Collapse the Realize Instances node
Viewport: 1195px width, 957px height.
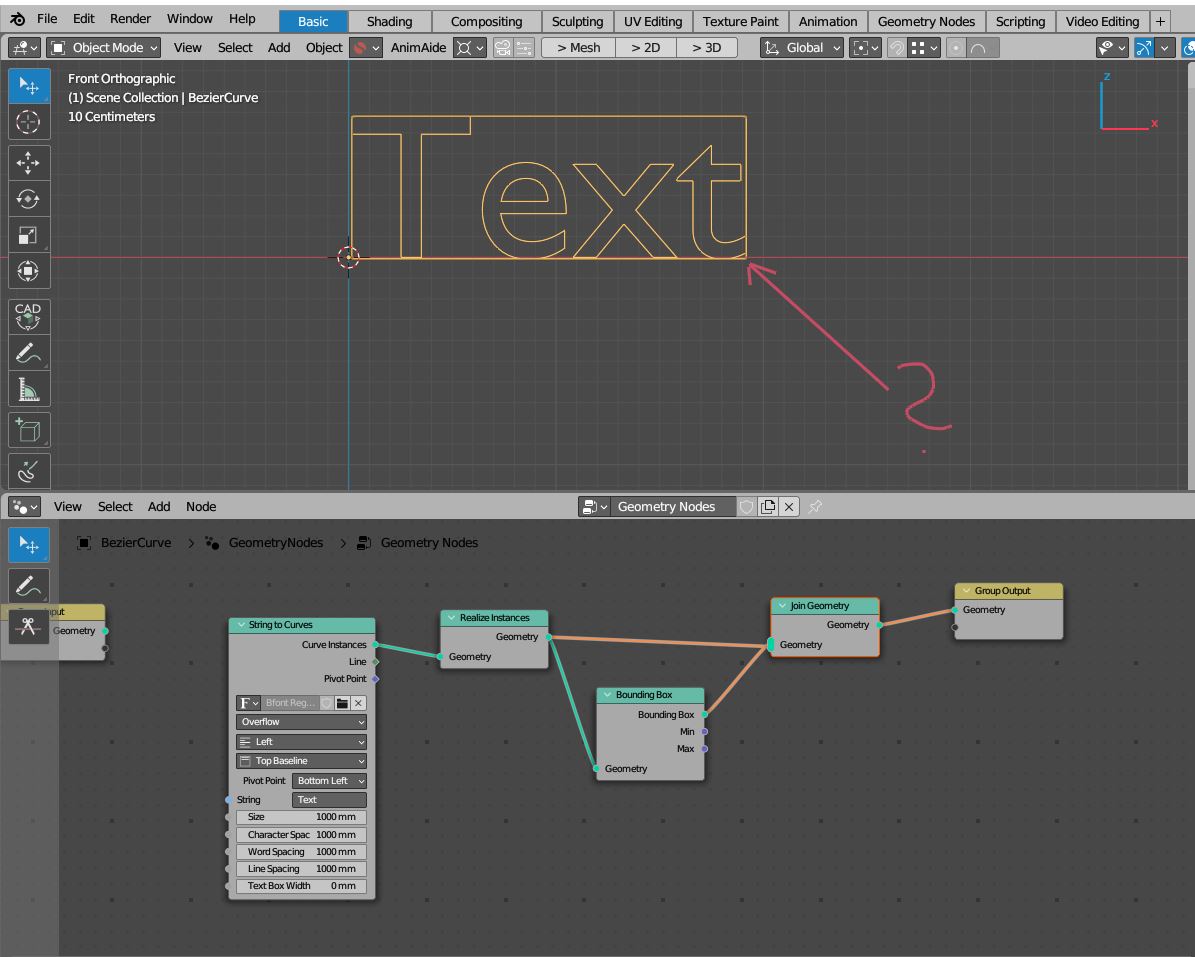tap(452, 618)
